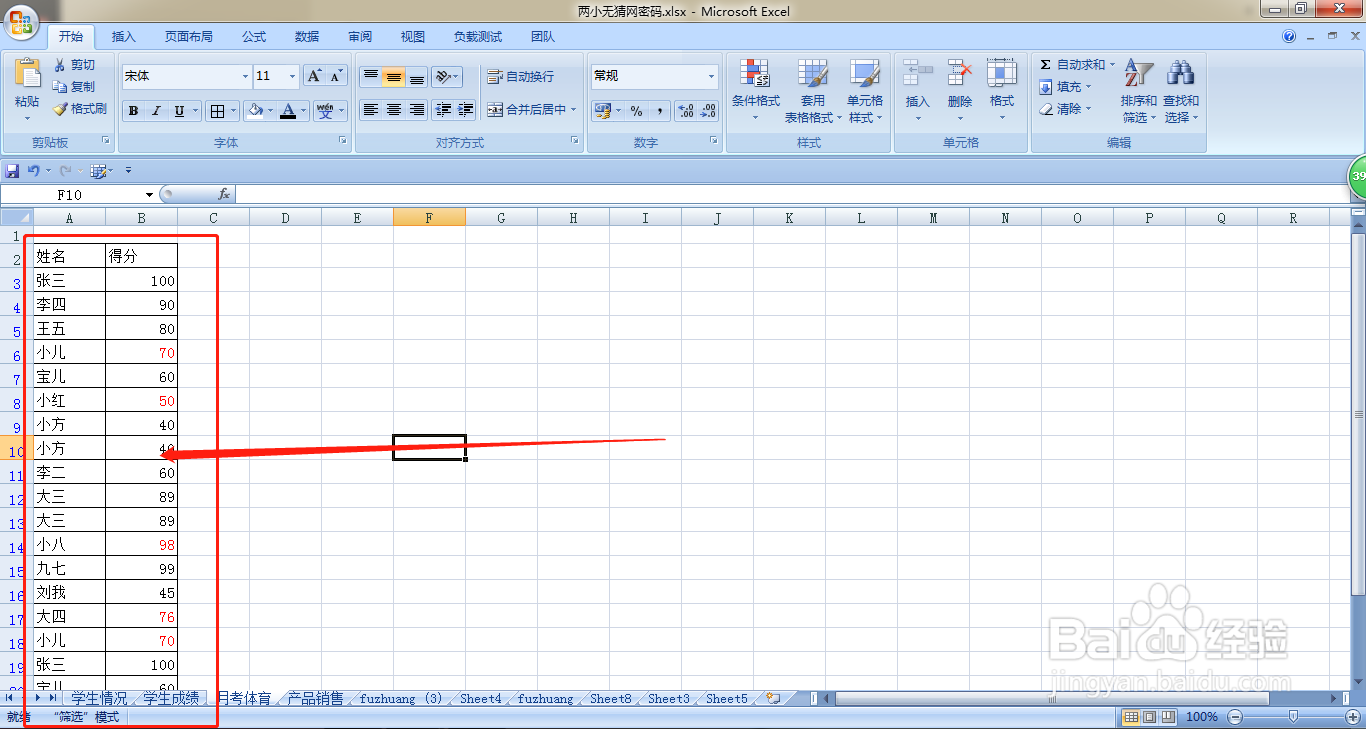Expand the font name 宋体 dropdown
This screenshot has width=1366, height=729.
pos(245,76)
